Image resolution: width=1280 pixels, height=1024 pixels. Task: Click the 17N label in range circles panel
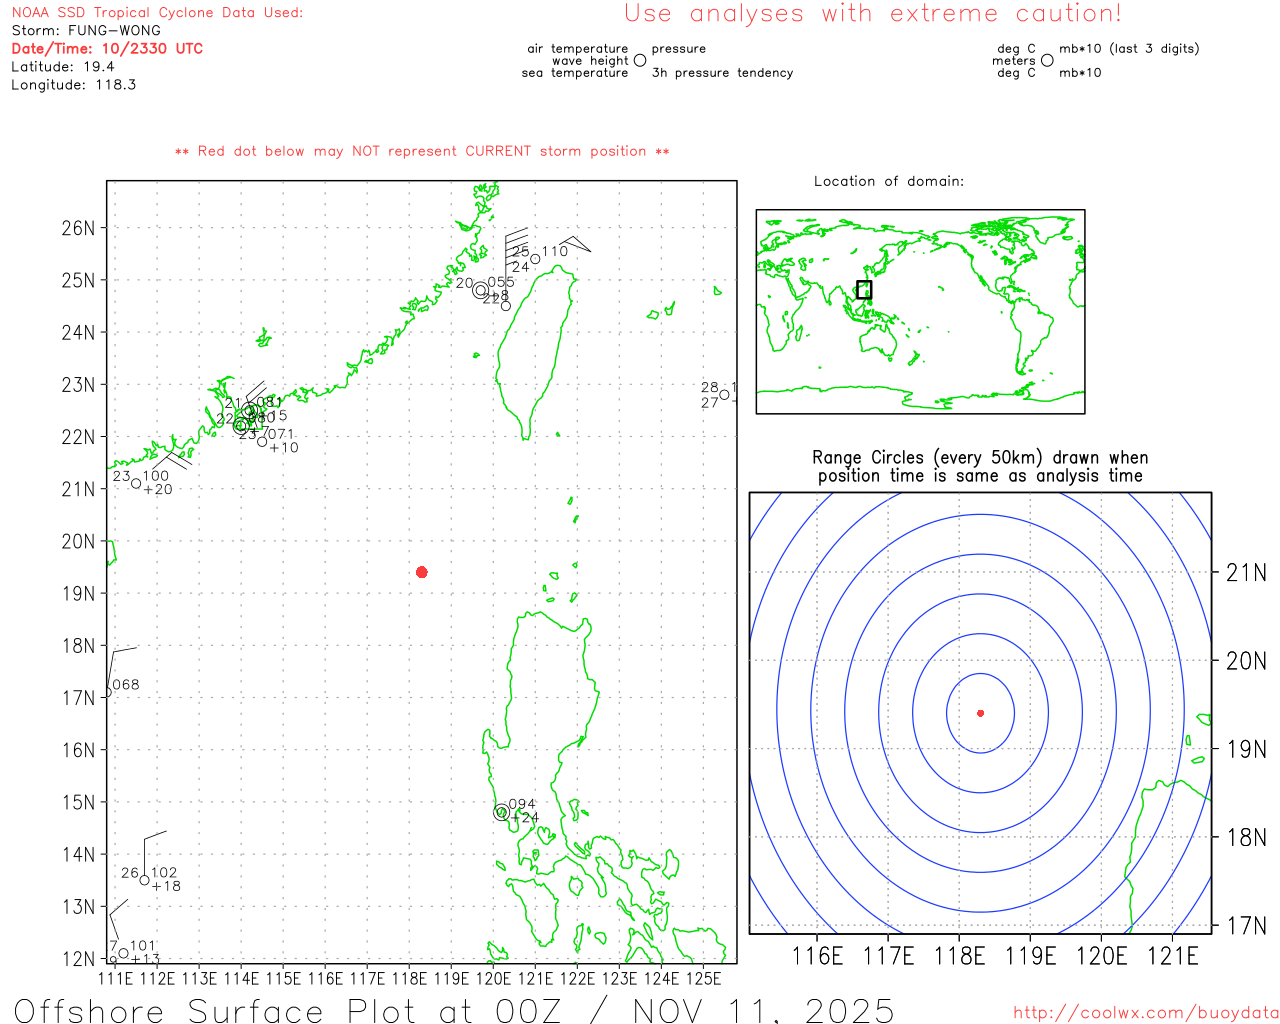1246,926
